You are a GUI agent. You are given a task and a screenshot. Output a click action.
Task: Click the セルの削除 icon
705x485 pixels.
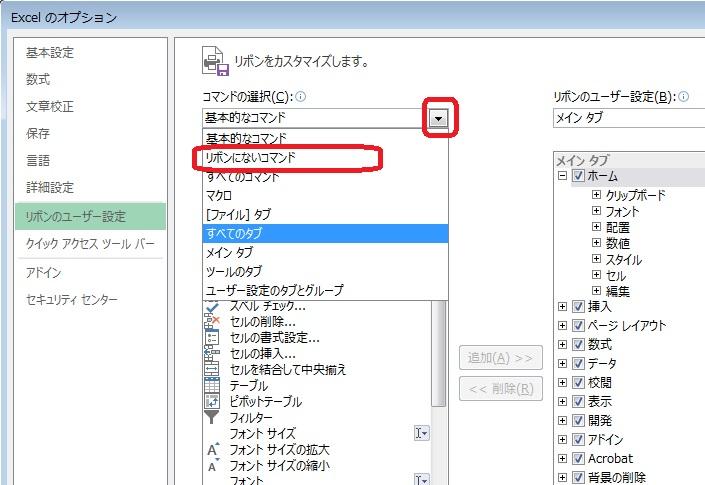pos(212,321)
